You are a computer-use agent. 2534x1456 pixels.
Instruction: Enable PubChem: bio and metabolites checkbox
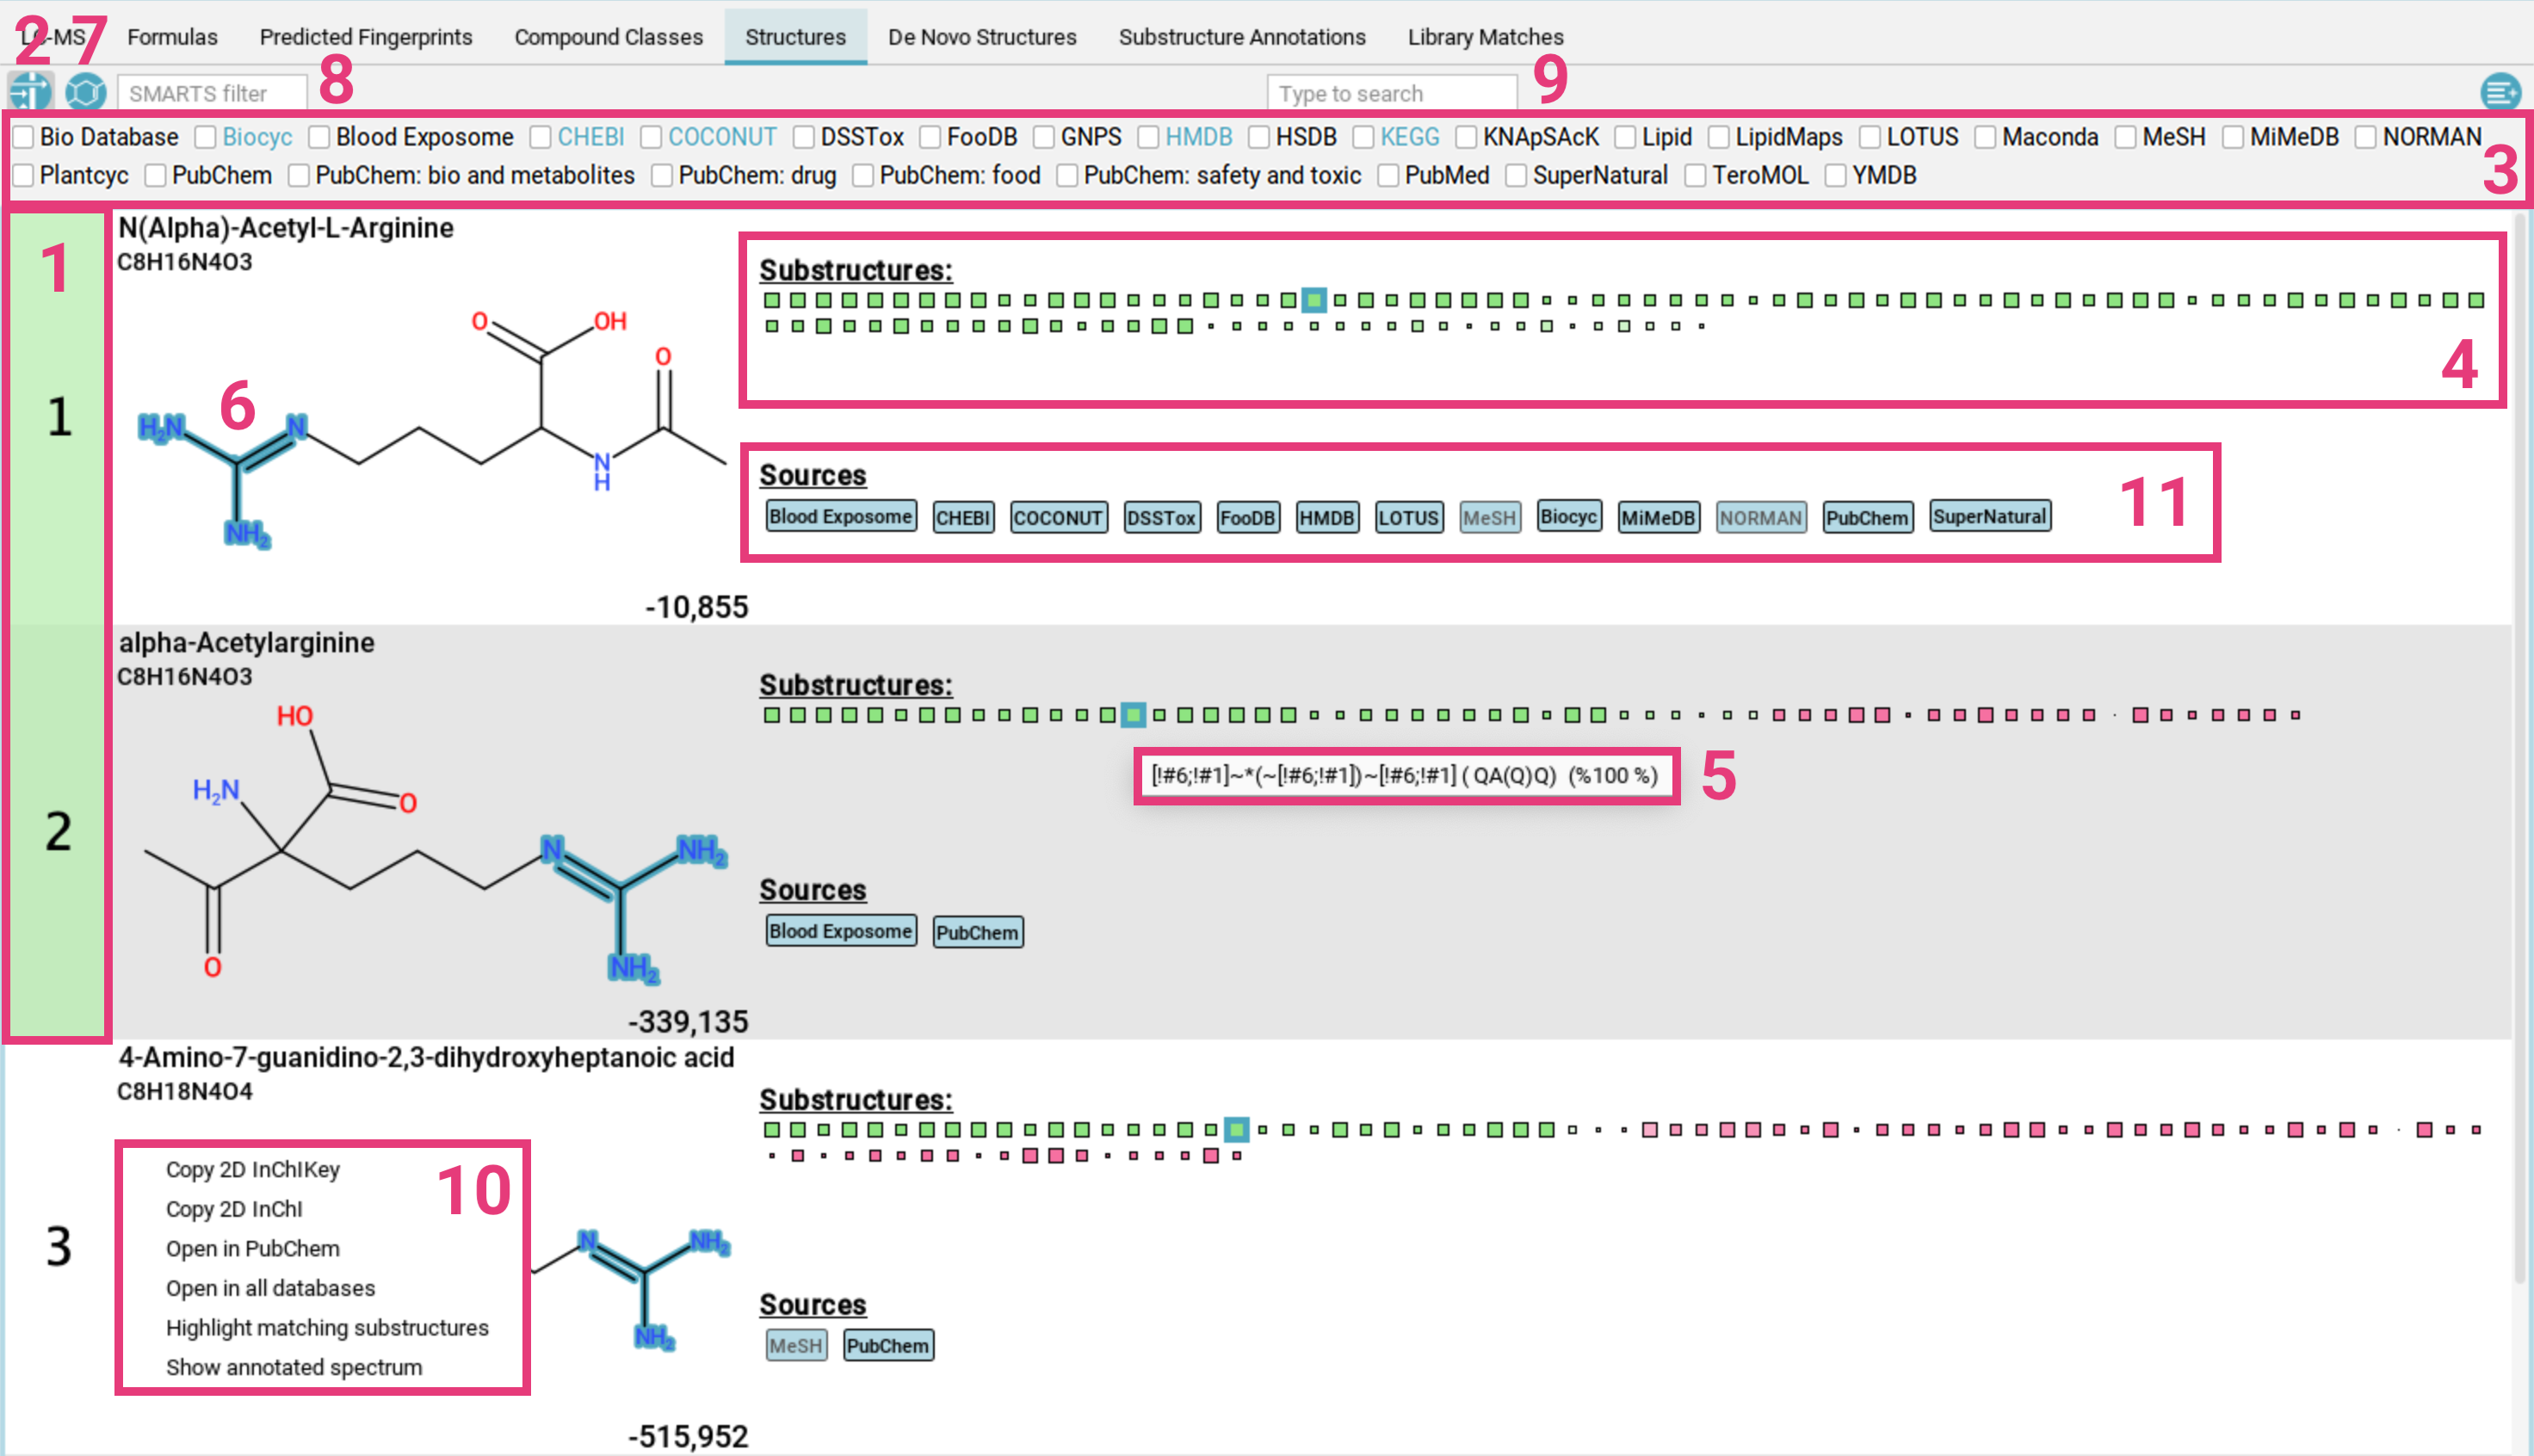(299, 176)
